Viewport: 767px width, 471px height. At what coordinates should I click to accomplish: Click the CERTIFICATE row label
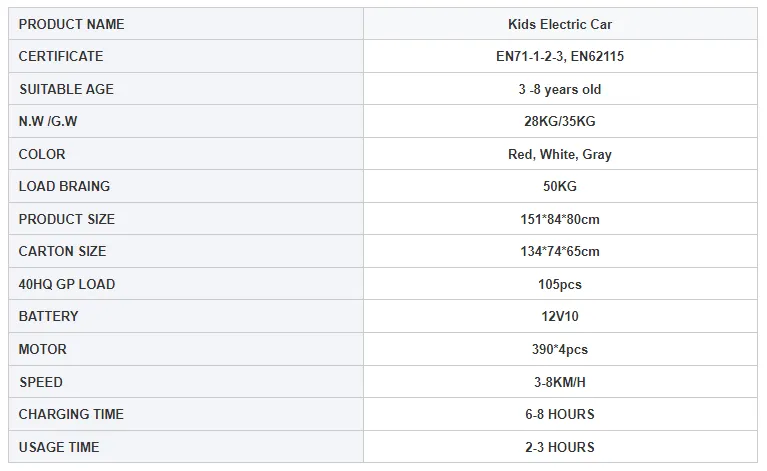coord(61,57)
